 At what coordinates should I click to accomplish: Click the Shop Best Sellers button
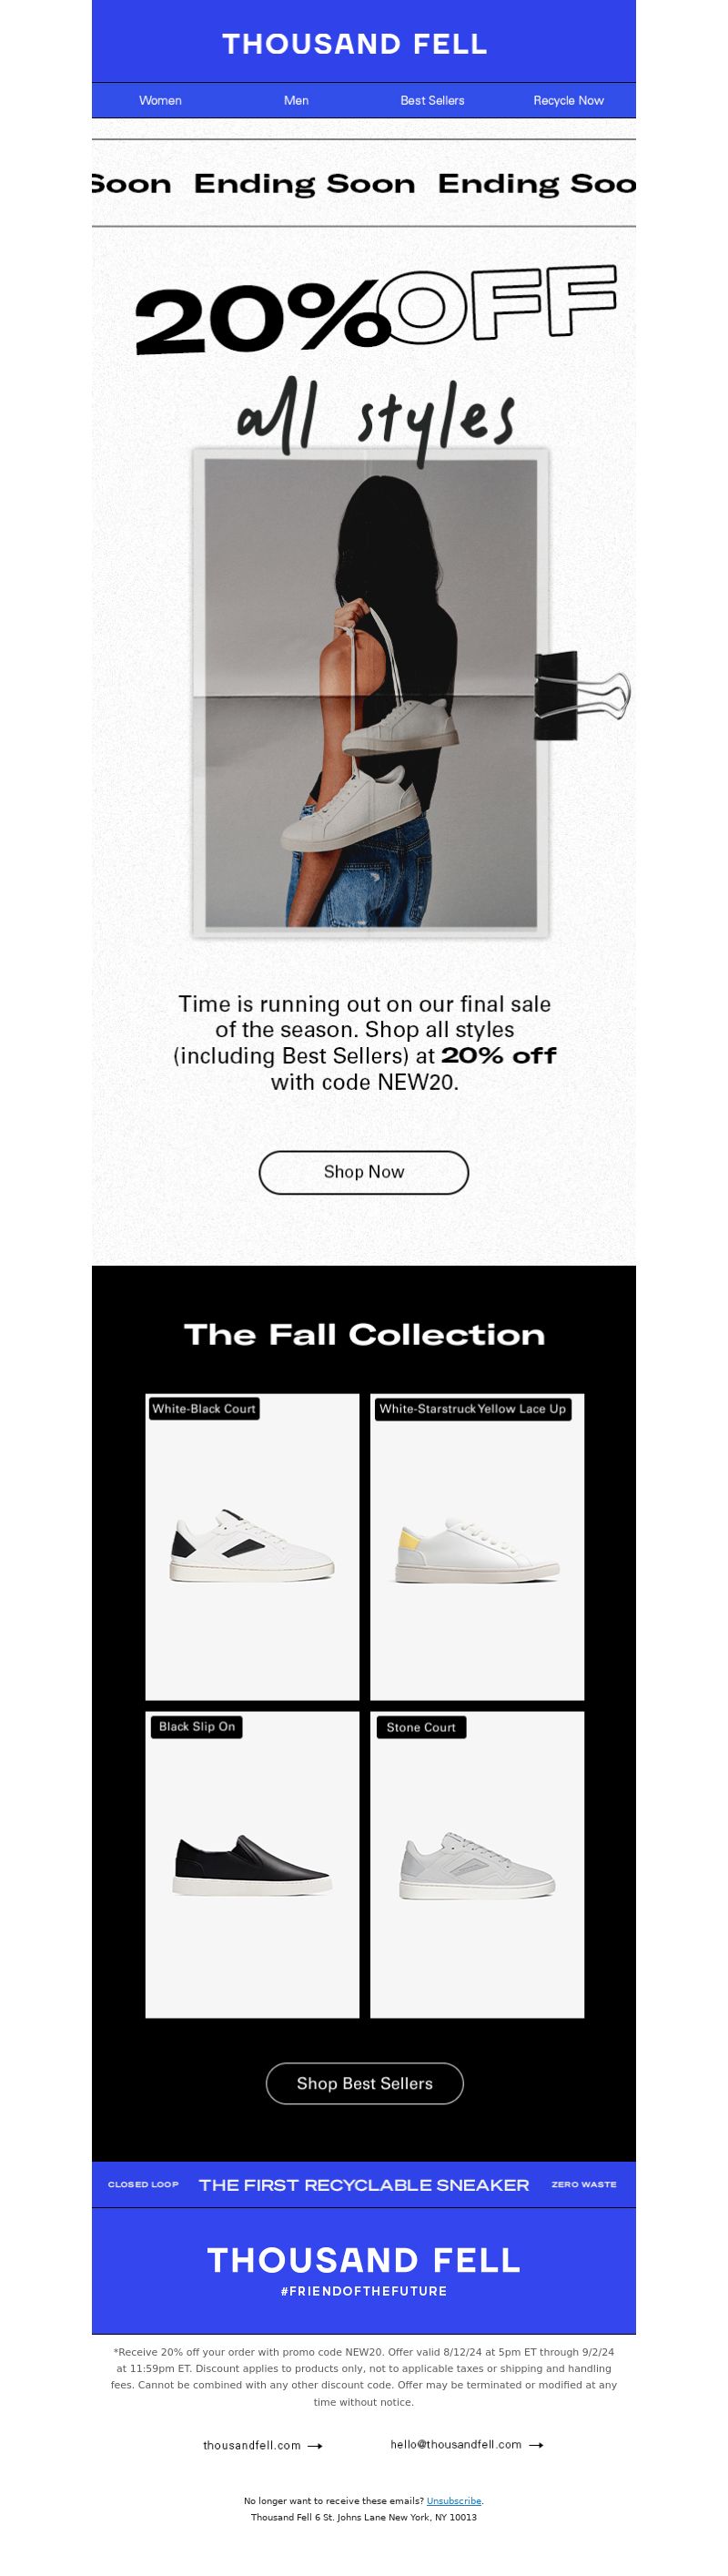(x=364, y=2083)
